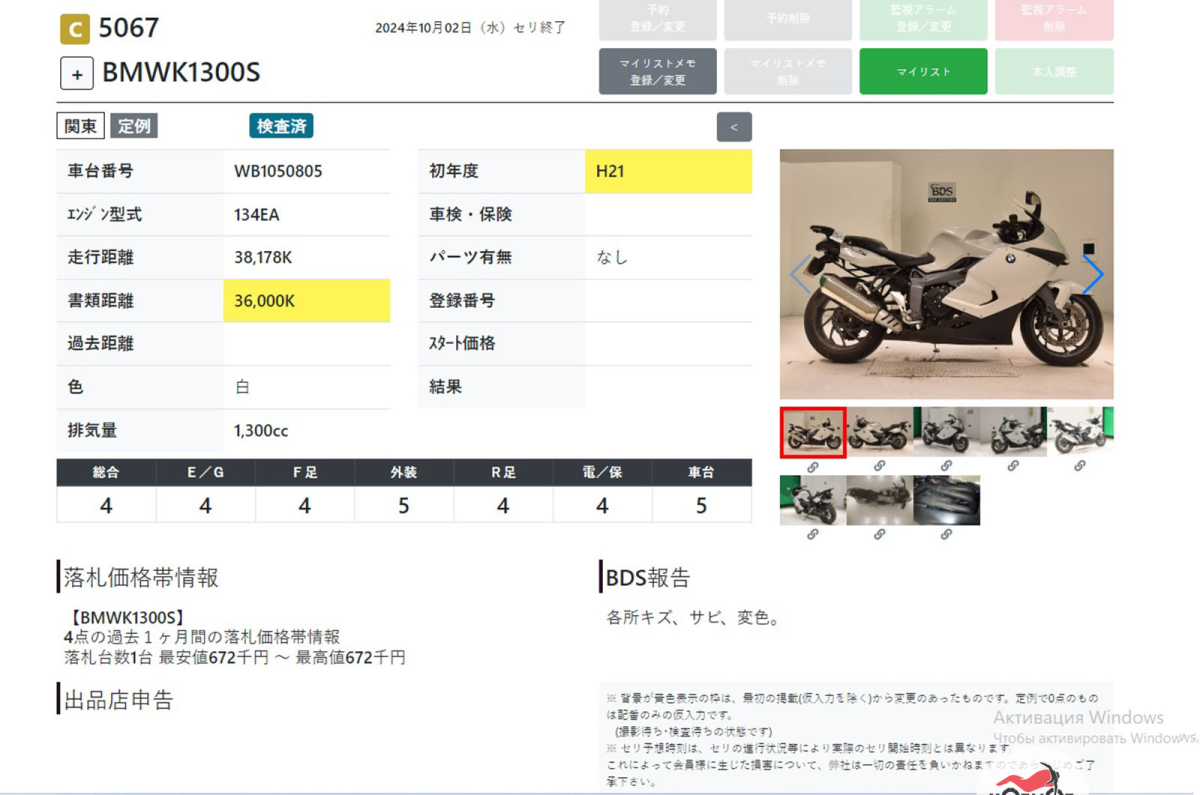Click yellow highlighted H21 cell

(668, 171)
